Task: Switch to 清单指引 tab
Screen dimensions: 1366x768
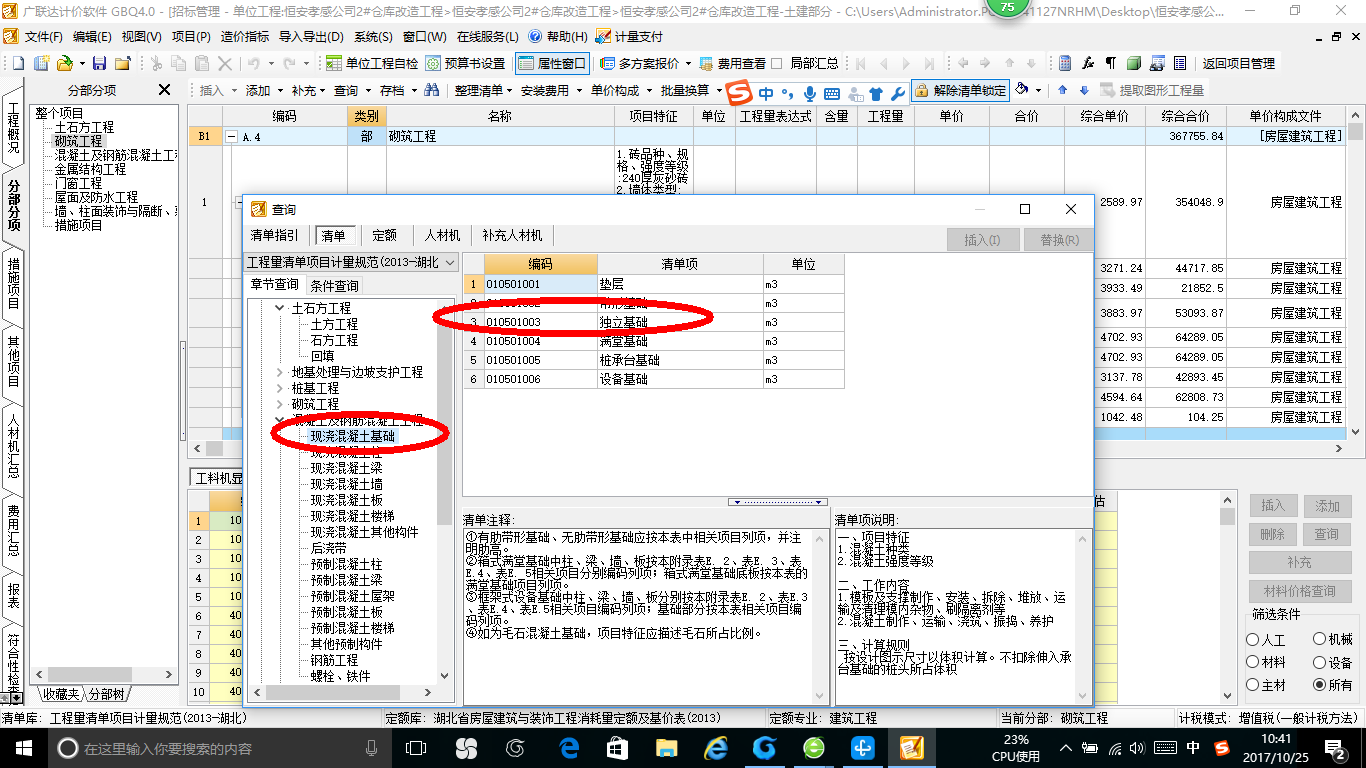Action: click(x=274, y=235)
